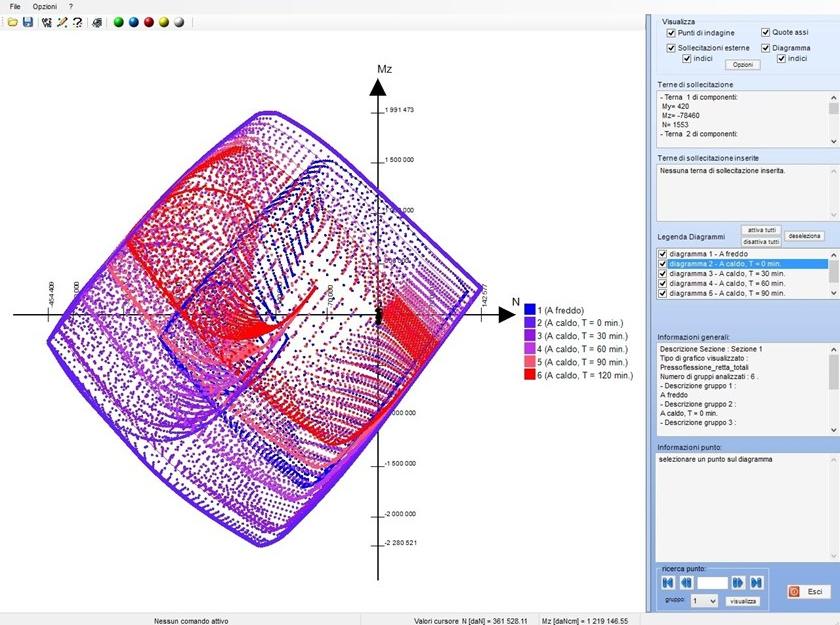
Task: Click the save floppy disk icon
Action: click(27, 22)
